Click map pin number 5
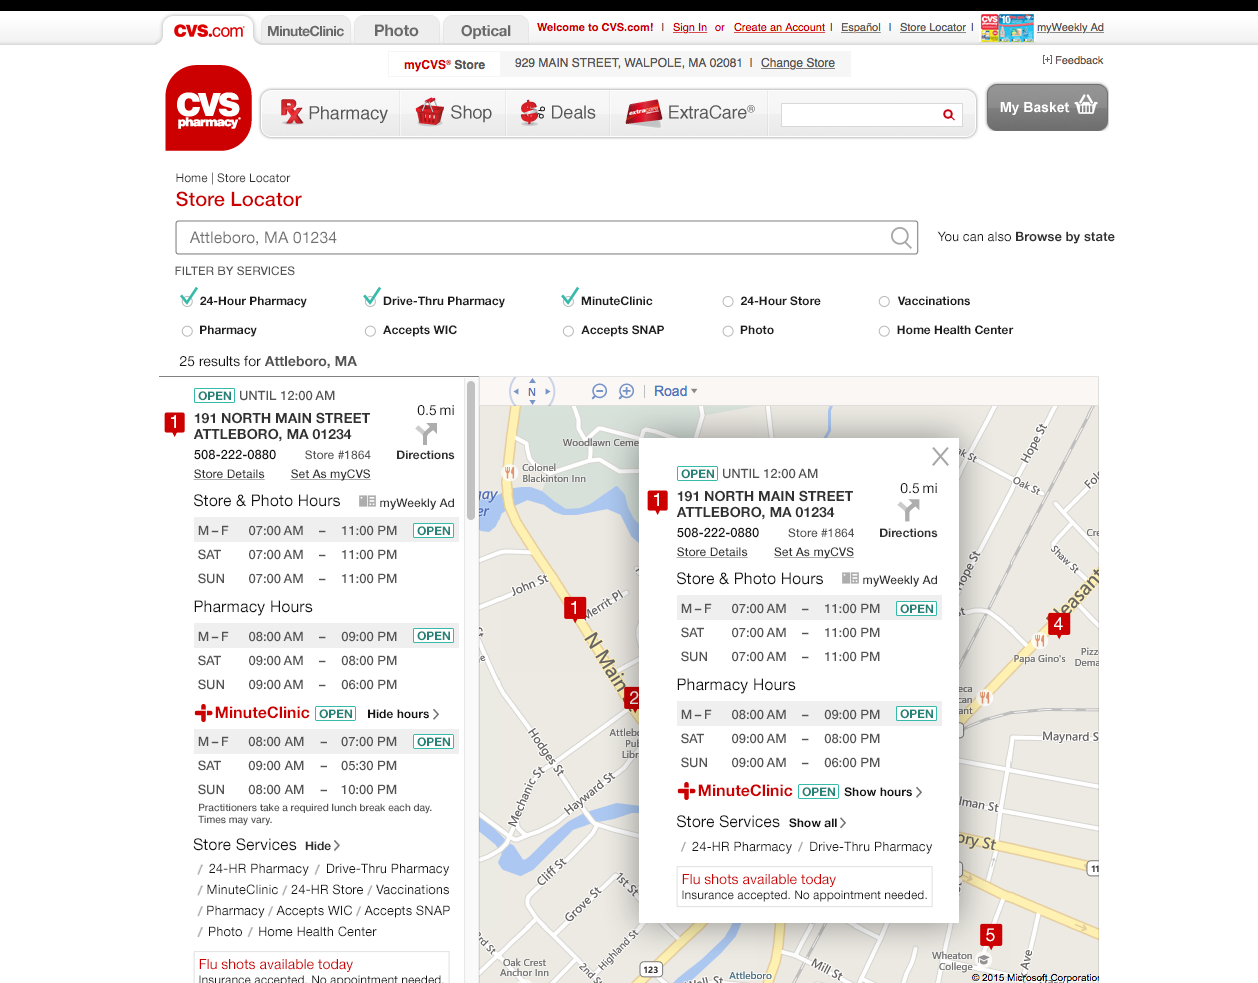This screenshot has height=983, width=1258. pos(990,936)
